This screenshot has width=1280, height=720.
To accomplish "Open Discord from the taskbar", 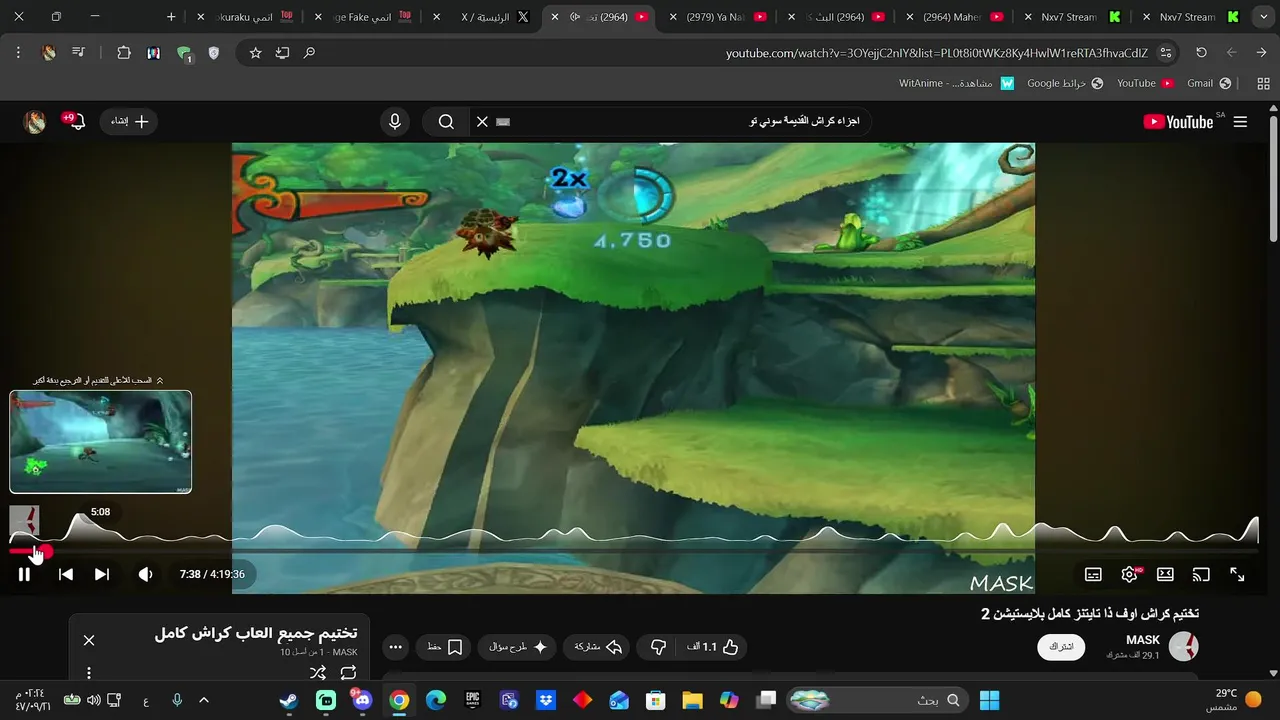I will 362,700.
